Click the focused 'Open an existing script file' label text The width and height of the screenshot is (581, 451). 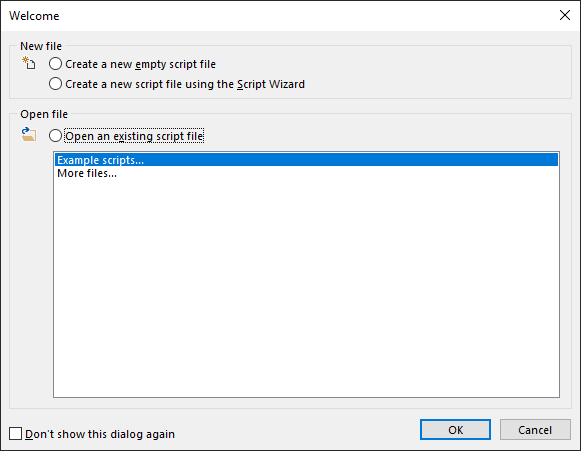[x=134, y=136]
